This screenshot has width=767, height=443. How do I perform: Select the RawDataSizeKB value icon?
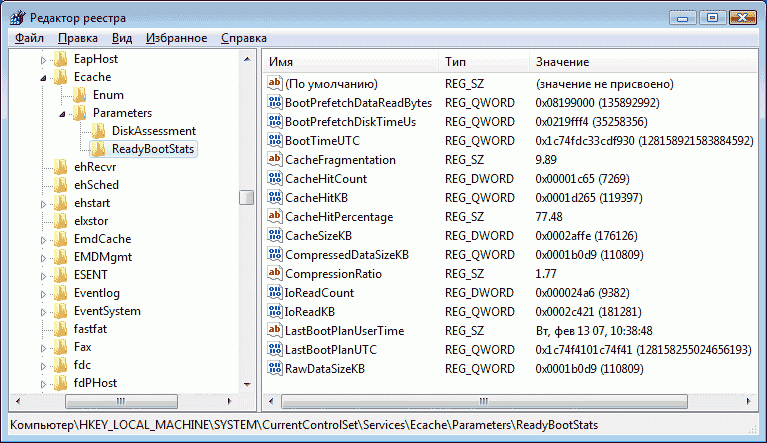274,368
